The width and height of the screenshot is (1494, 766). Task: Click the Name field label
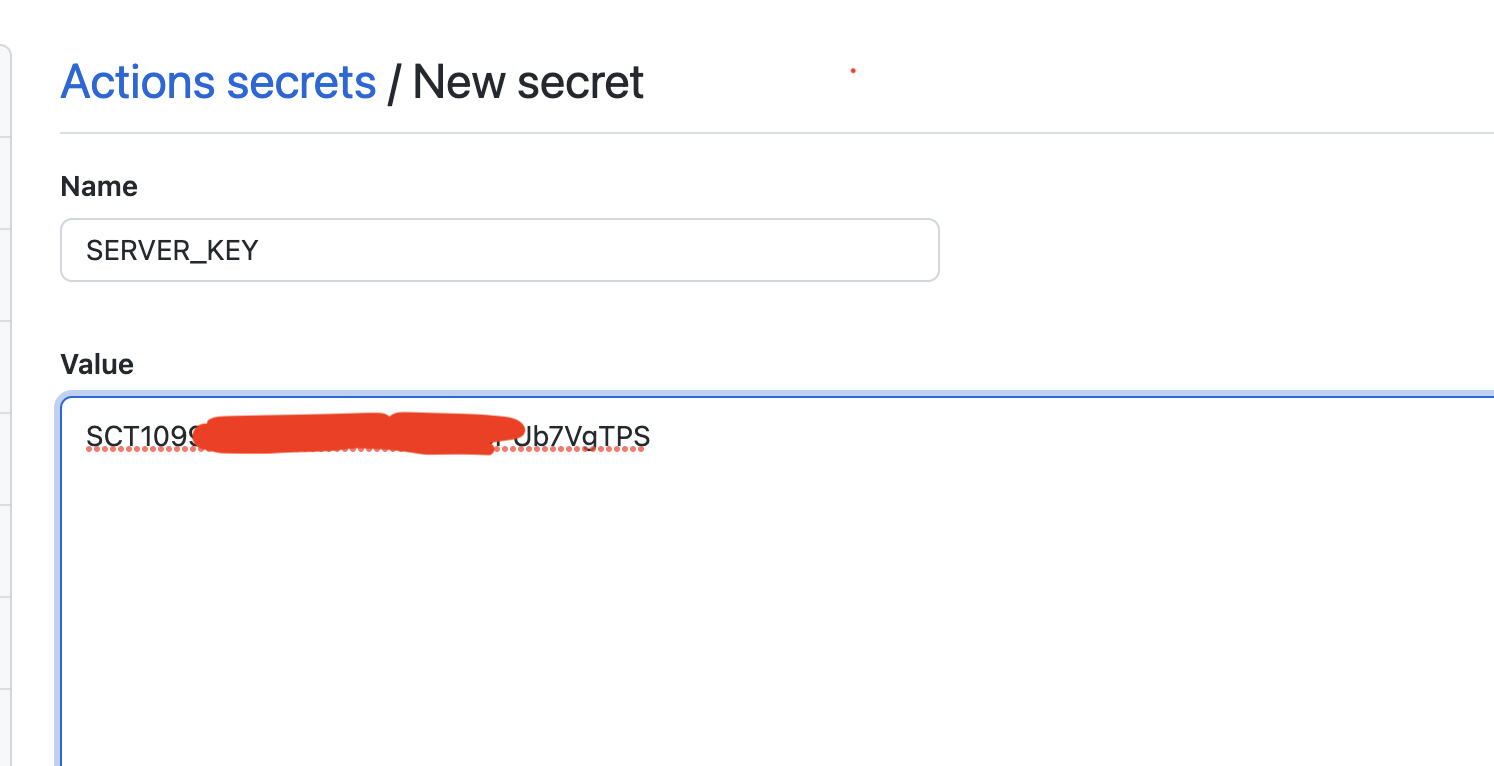pos(99,186)
